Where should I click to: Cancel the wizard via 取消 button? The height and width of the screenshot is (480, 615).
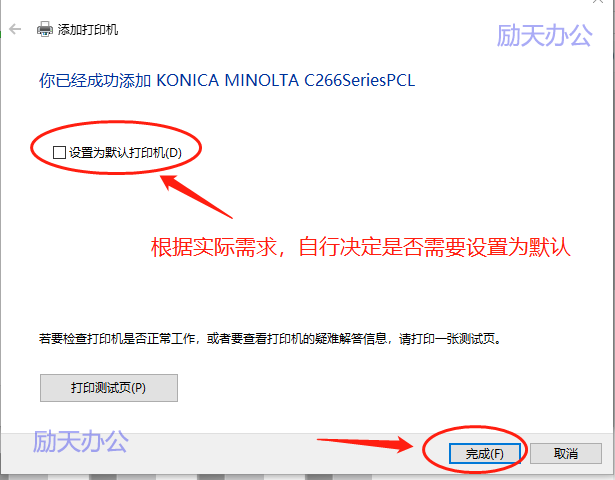(x=566, y=454)
